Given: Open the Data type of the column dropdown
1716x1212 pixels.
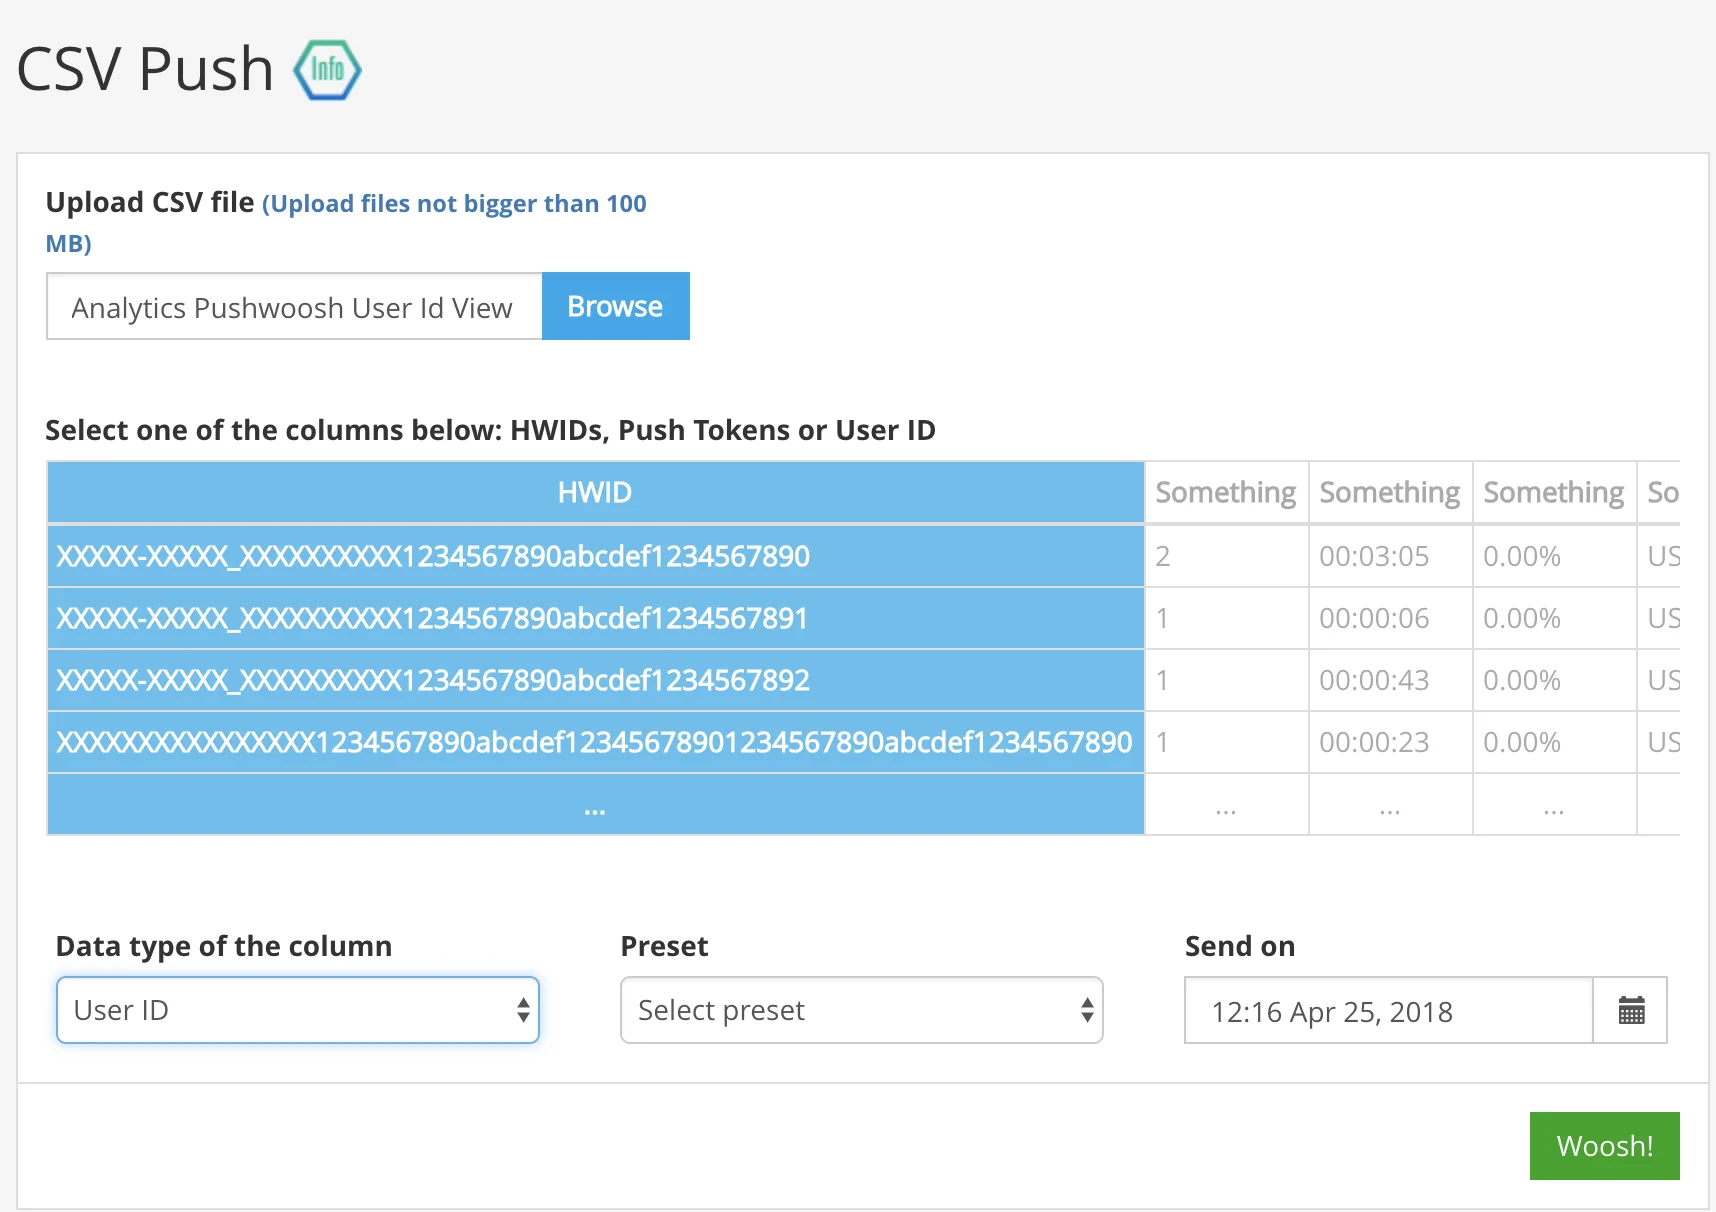Looking at the screenshot, I should click(297, 1010).
